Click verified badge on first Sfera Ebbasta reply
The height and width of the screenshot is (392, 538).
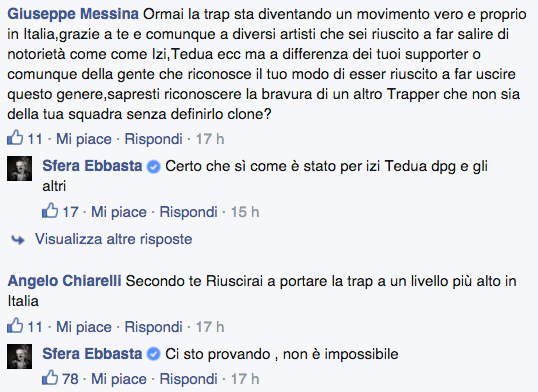pyautogui.click(x=153, y=167)
